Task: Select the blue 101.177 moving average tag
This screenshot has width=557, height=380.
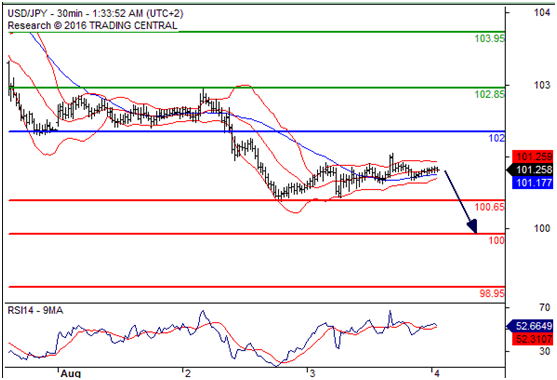Action: pyautogui.click(x=532, y=183)
